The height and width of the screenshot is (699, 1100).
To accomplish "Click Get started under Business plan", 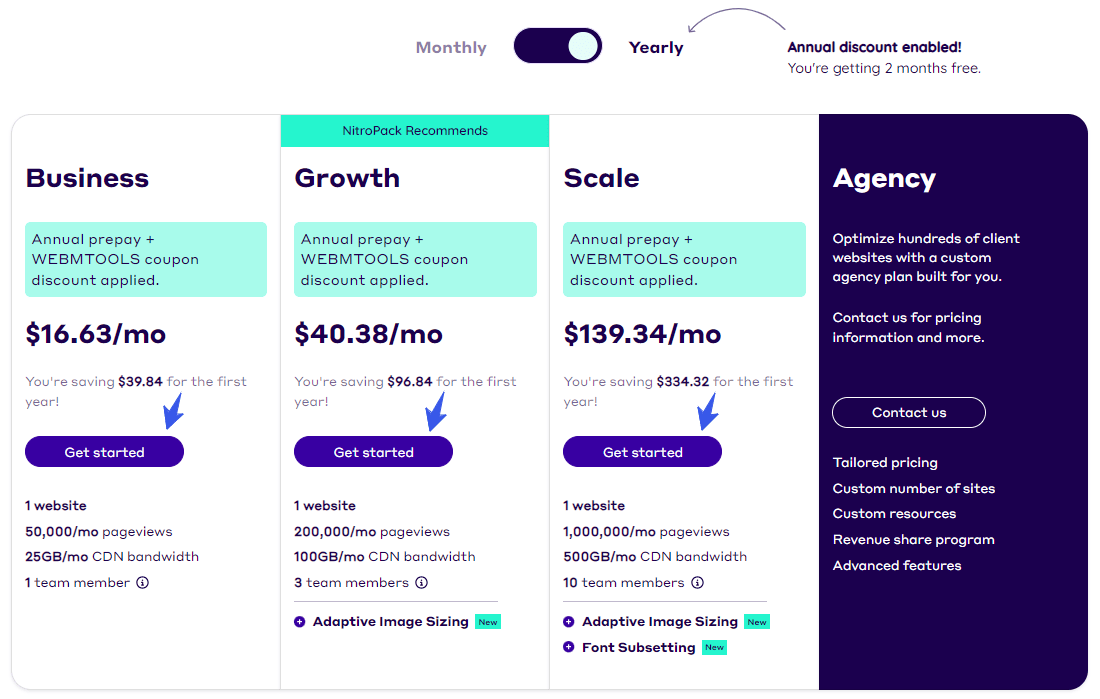I will (x=104, y=452).
